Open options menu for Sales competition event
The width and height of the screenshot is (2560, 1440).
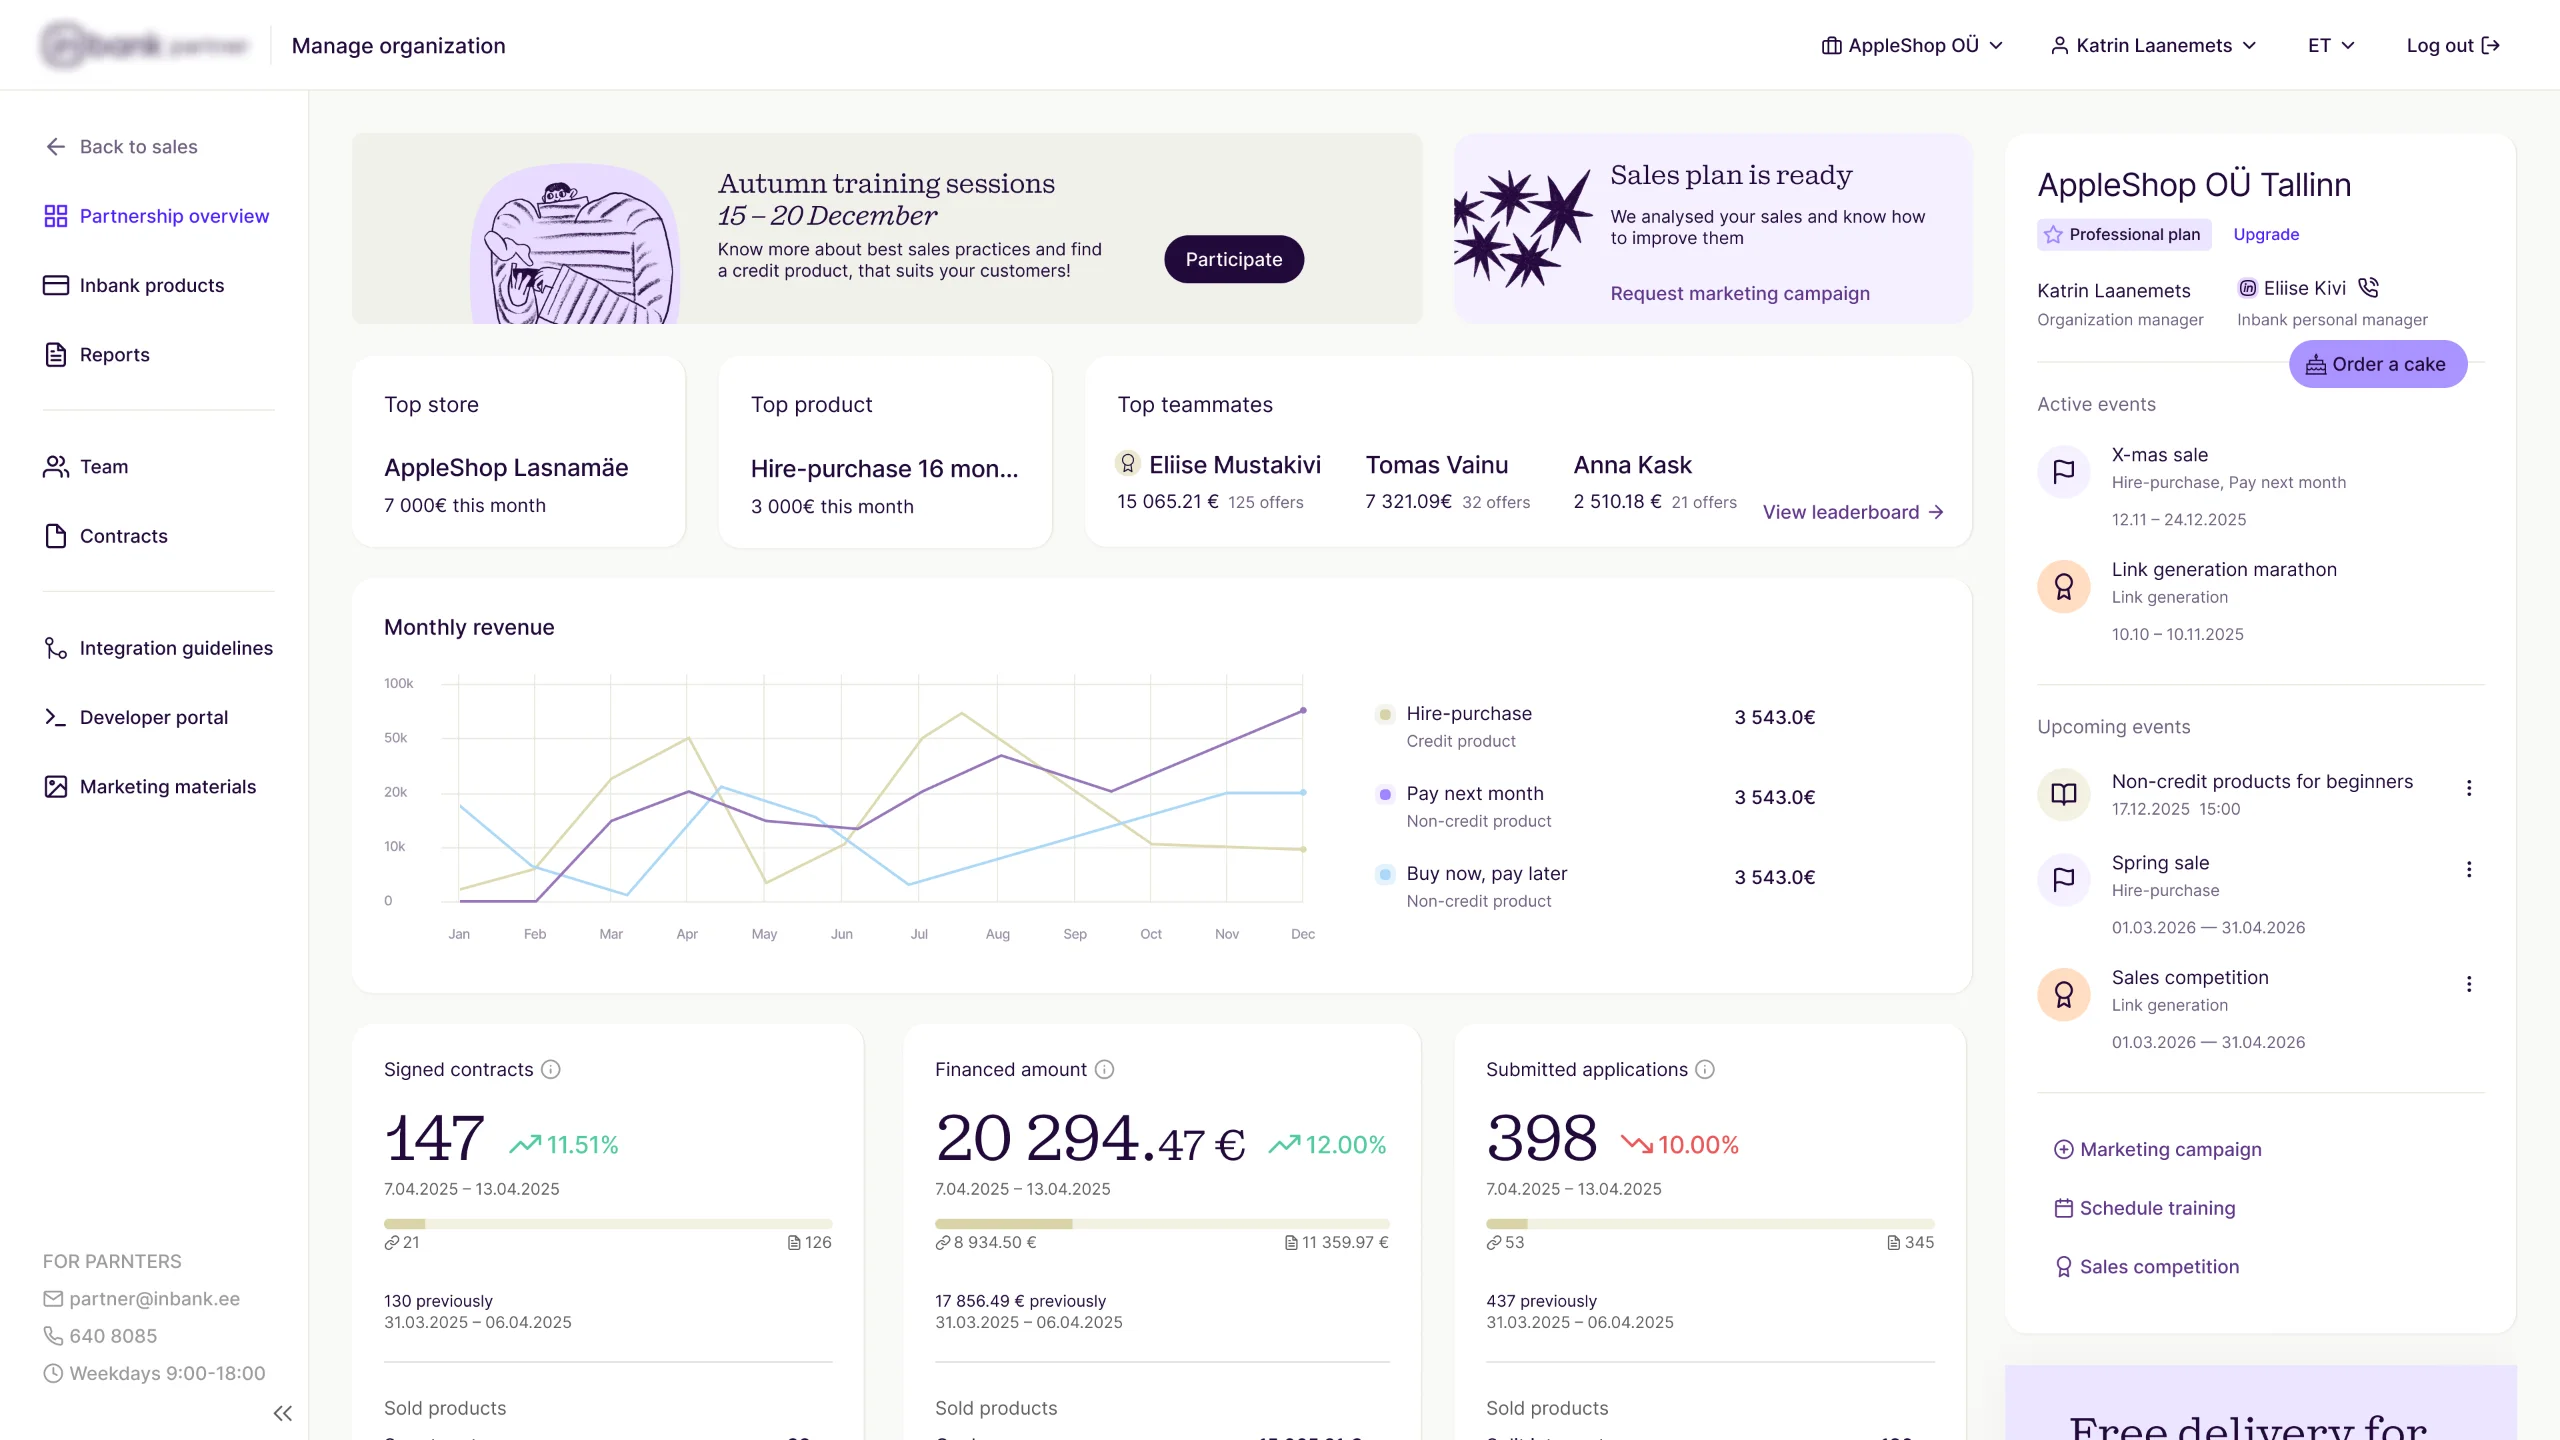click(x=2469, y=984)
